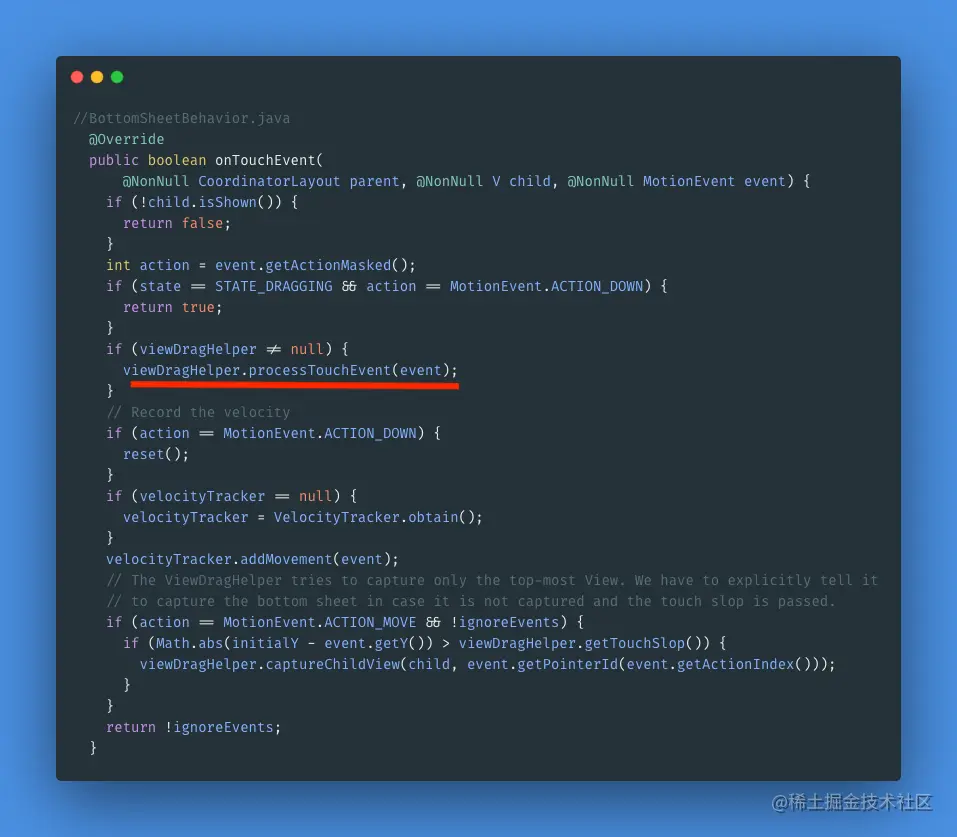Click the 'reset();' call line
The image size is (957, 837).
click(156, 454)
